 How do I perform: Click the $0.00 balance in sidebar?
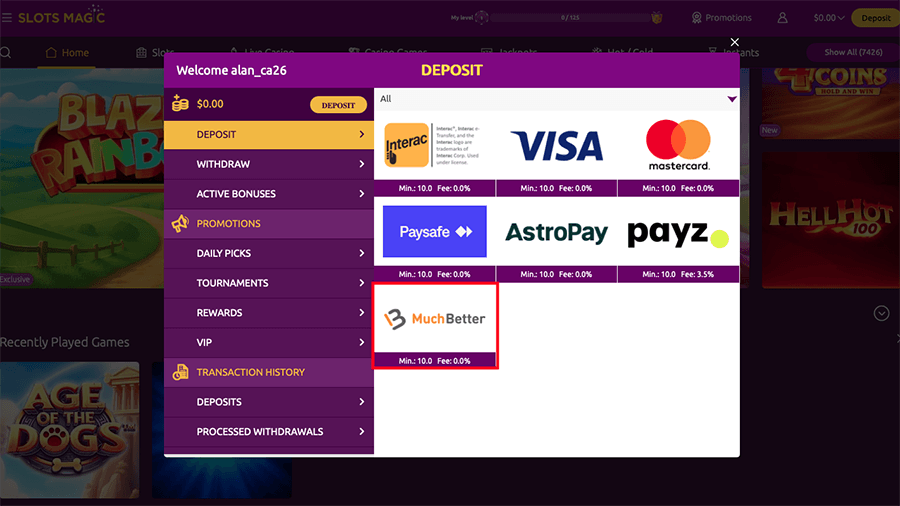click(210, 104)
